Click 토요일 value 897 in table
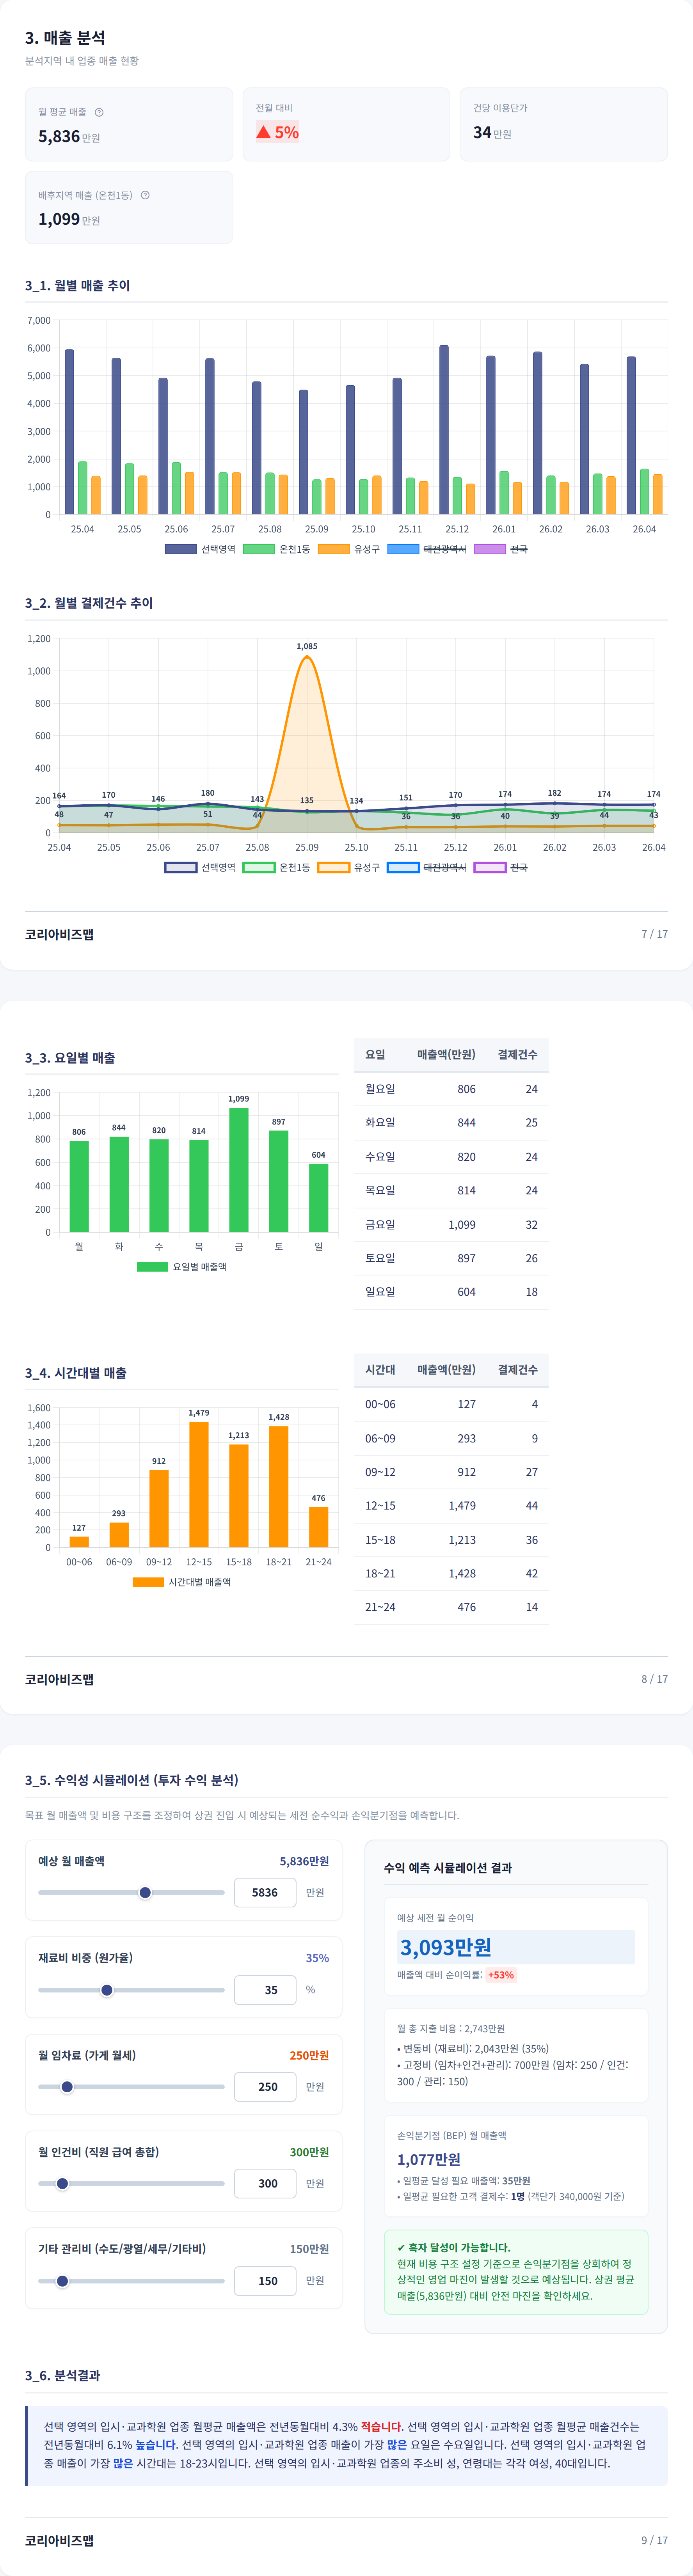 (x=466, y=1258)
